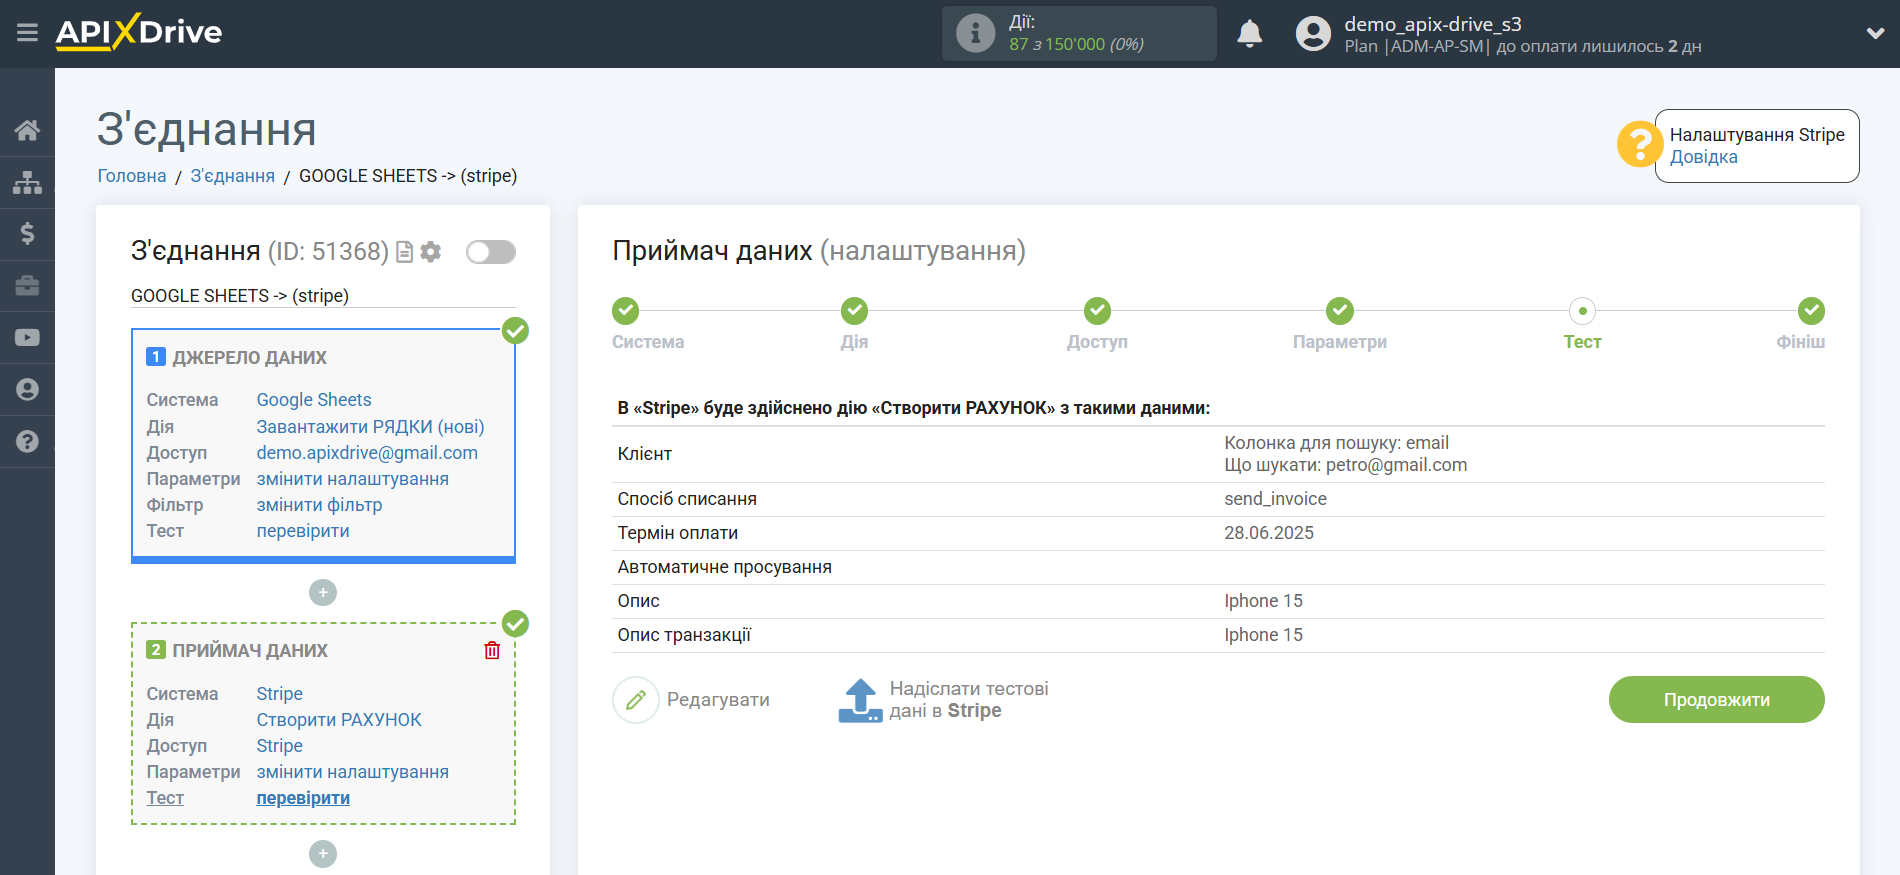
Task: Click the yellow help question icon
Action: click(x=1640, y=145)
